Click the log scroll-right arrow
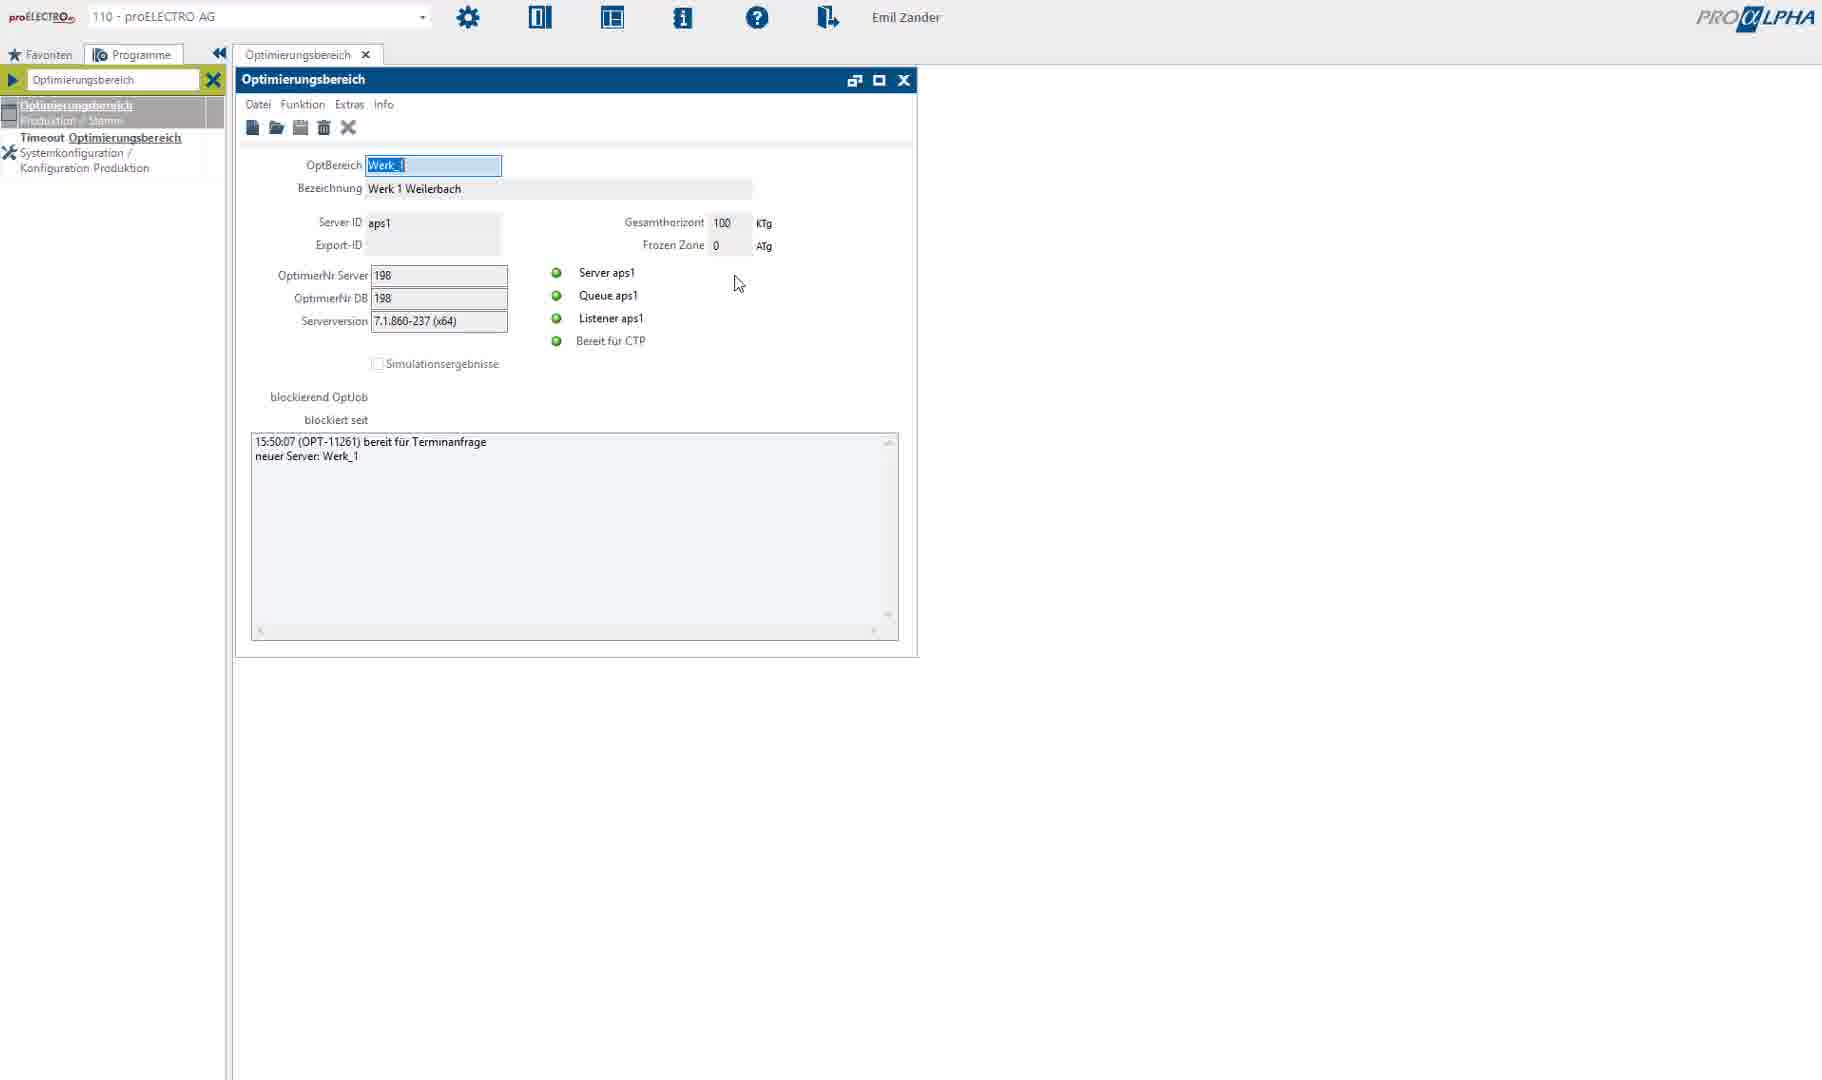Viewport: 1822px width, 1080px height. (873, 631)
